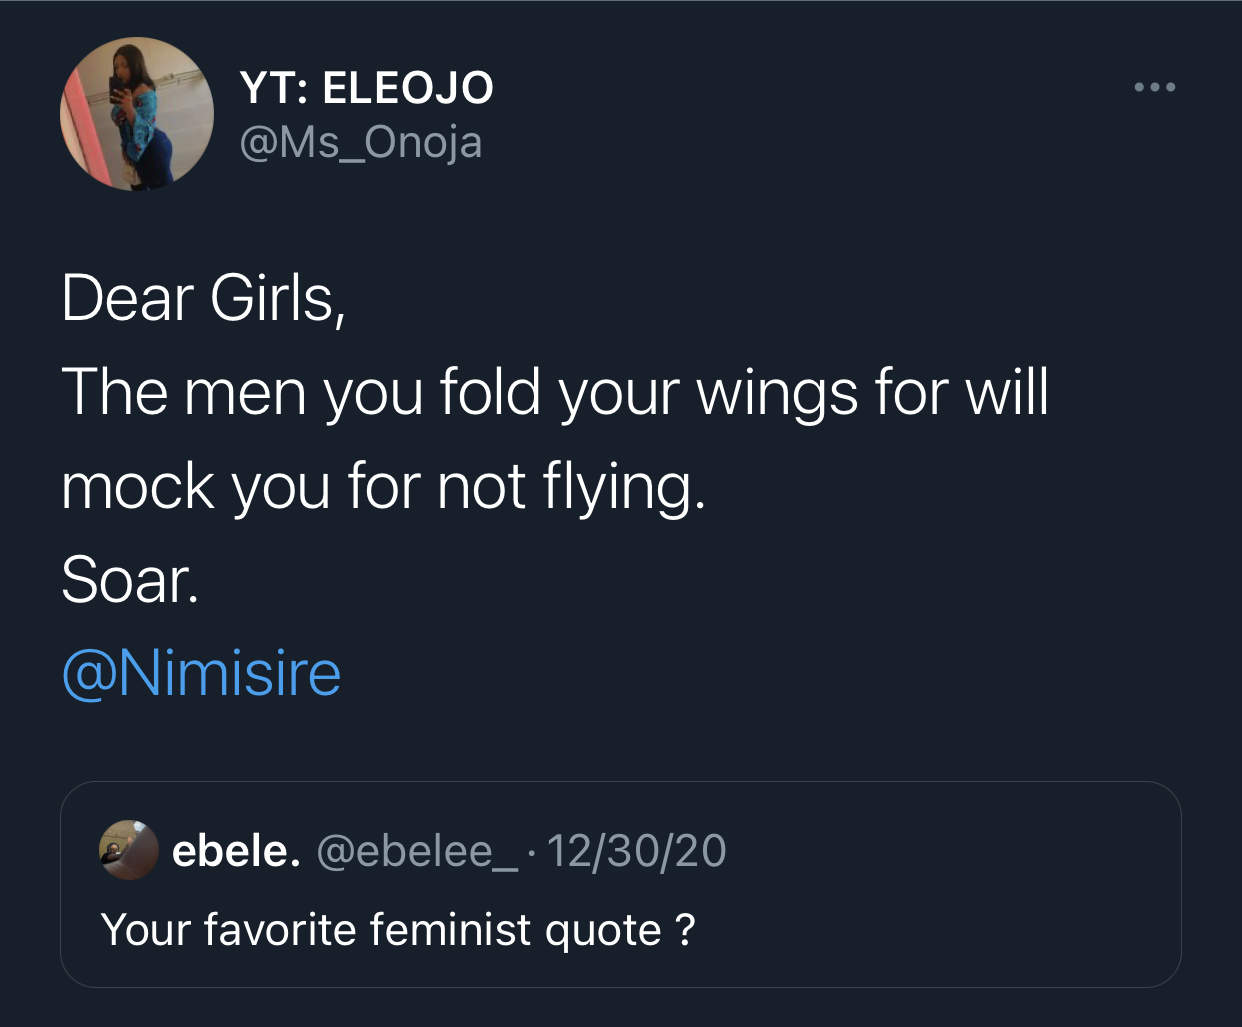Click the "mock you for not flying." line

(x=383, y=486)
